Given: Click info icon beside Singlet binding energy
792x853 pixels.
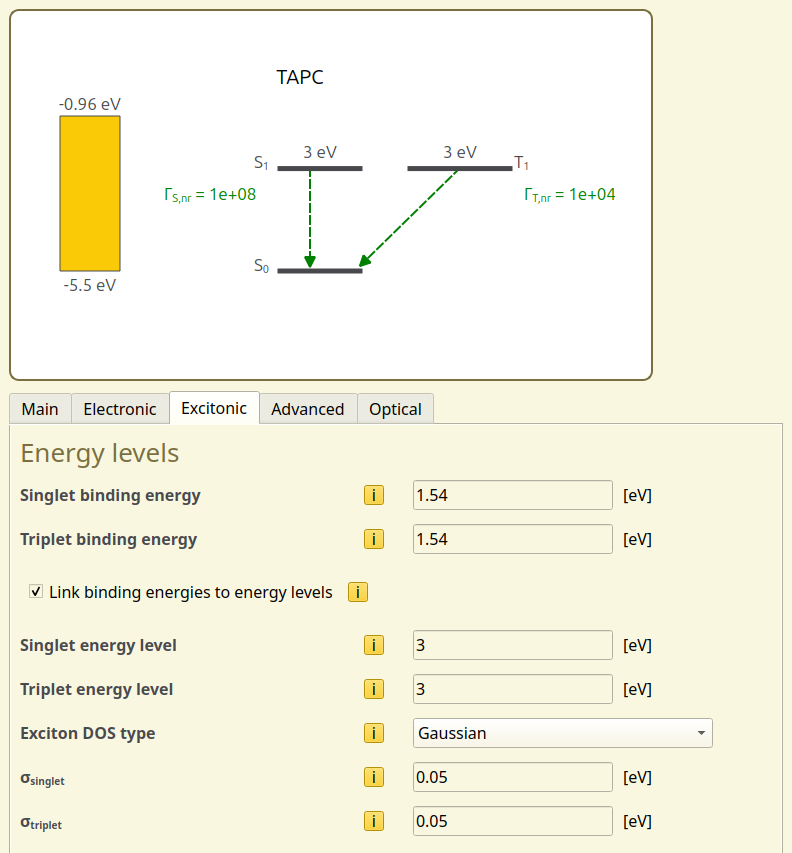Looking at the screenshot, I should pyautogui.click(x=373, y=496).
